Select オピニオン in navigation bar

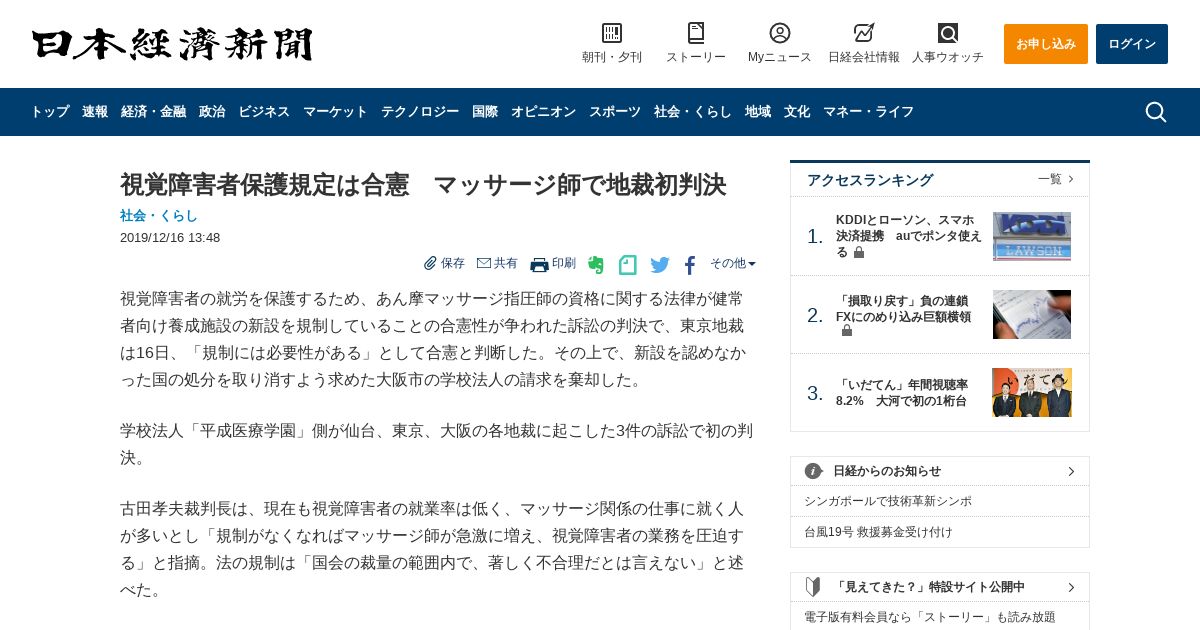tap(543, 112)
